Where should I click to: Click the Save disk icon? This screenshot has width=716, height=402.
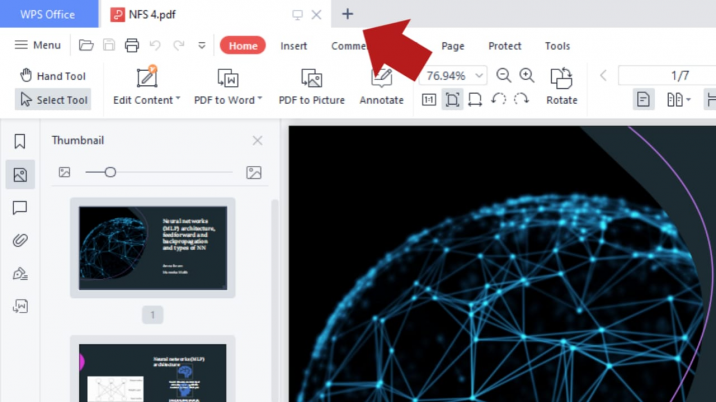[109, 45]
